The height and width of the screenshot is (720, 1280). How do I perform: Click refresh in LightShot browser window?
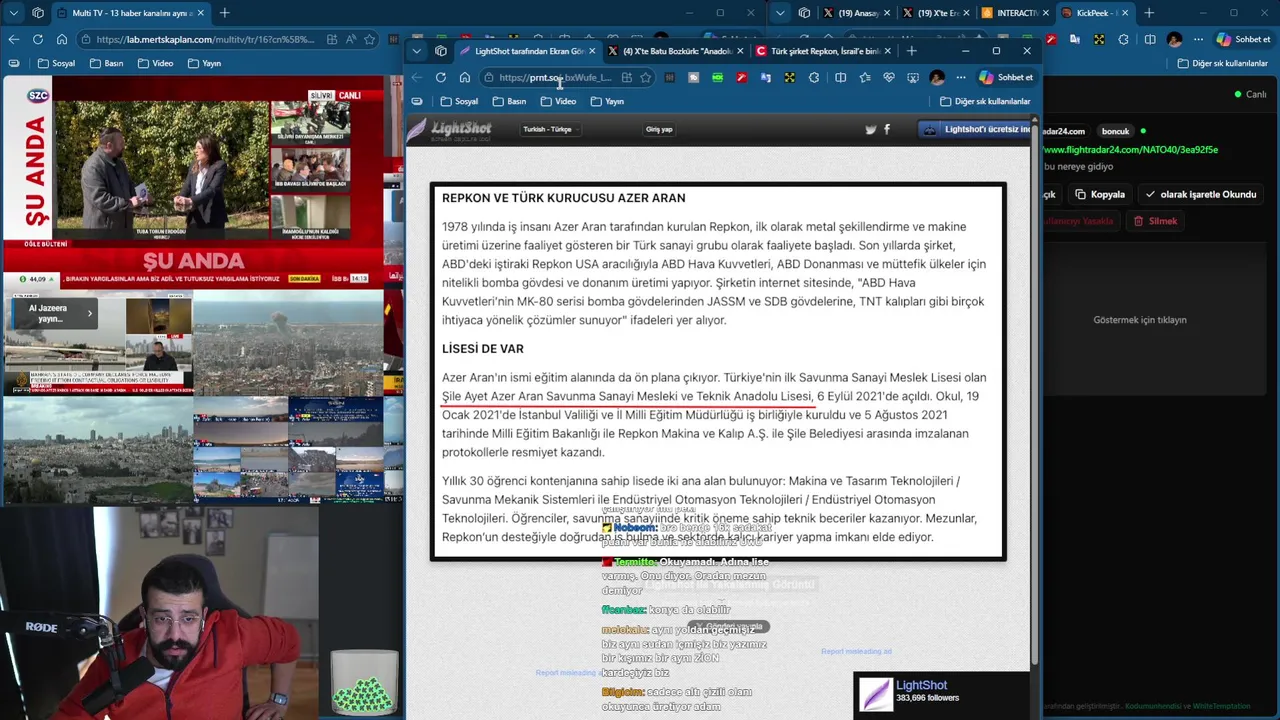pyautogui.click(x=441, y=77)
